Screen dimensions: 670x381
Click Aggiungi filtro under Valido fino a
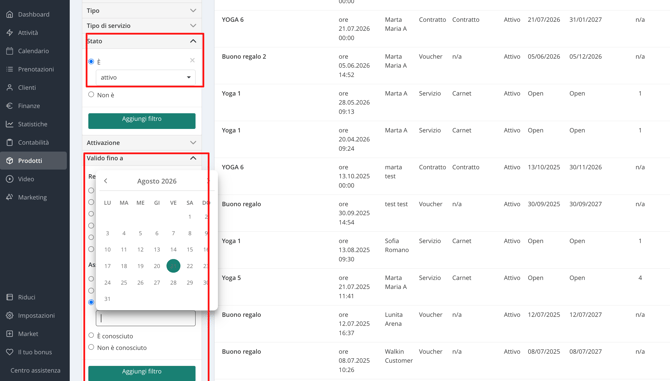click(142, 373)
